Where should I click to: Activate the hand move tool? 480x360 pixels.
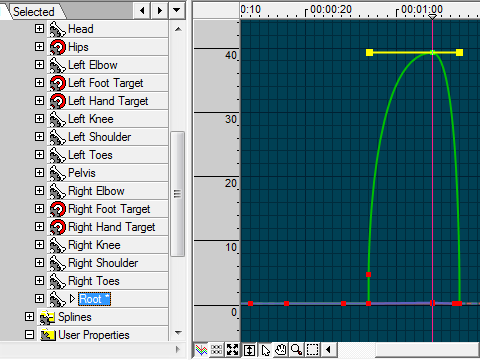pos(281,350)
